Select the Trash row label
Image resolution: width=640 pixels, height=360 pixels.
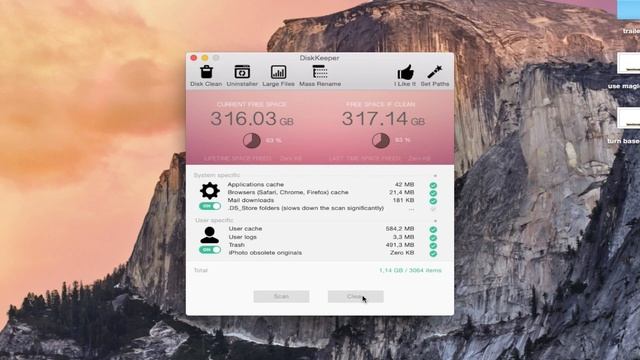(237, 244)
